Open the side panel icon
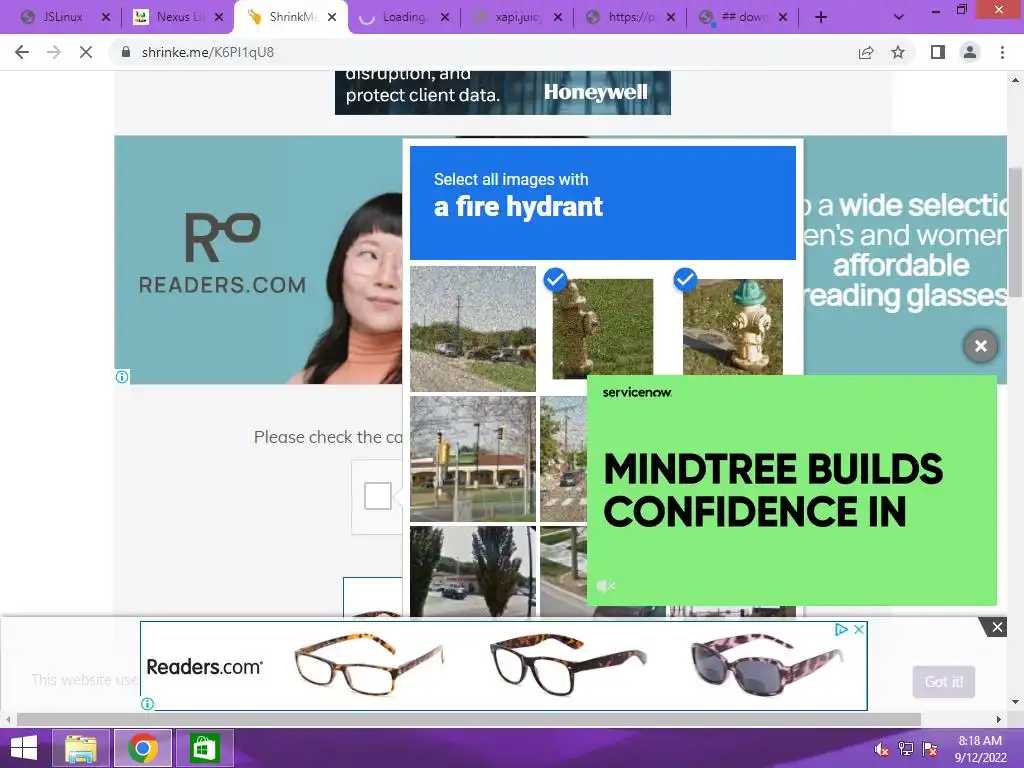The height and width of the screenshot is (768, 1024). pyautogui.click(x=938, y=52)
